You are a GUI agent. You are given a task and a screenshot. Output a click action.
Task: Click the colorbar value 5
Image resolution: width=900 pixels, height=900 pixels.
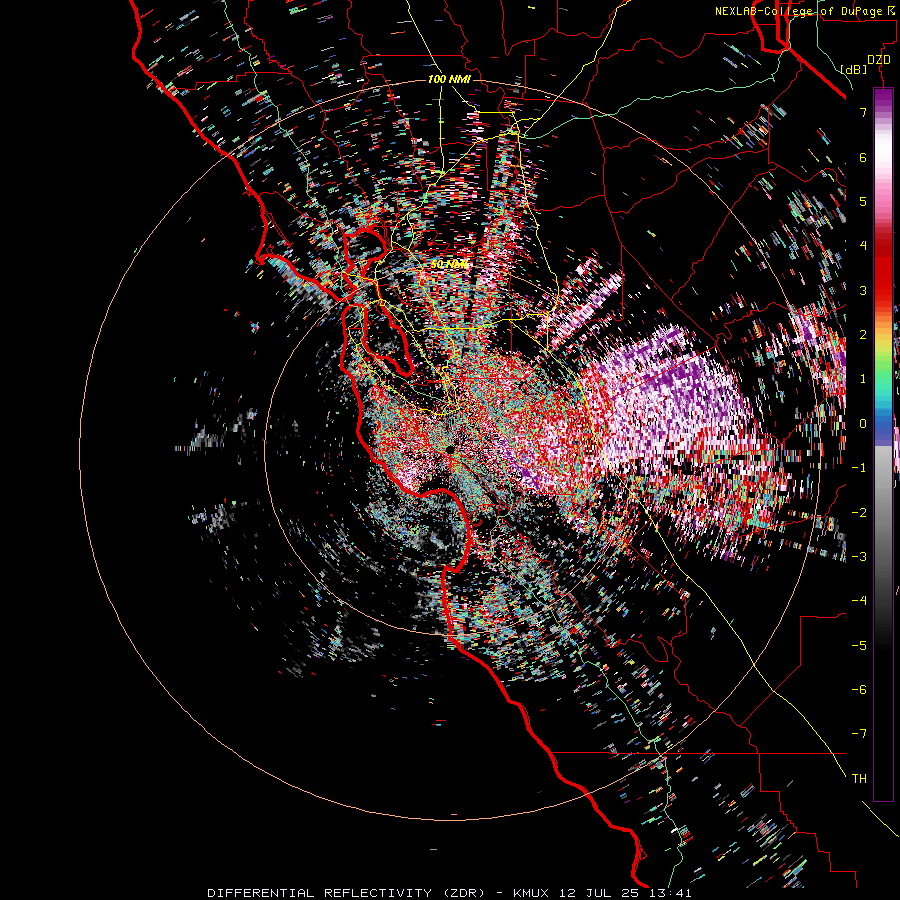pos(863,201)
